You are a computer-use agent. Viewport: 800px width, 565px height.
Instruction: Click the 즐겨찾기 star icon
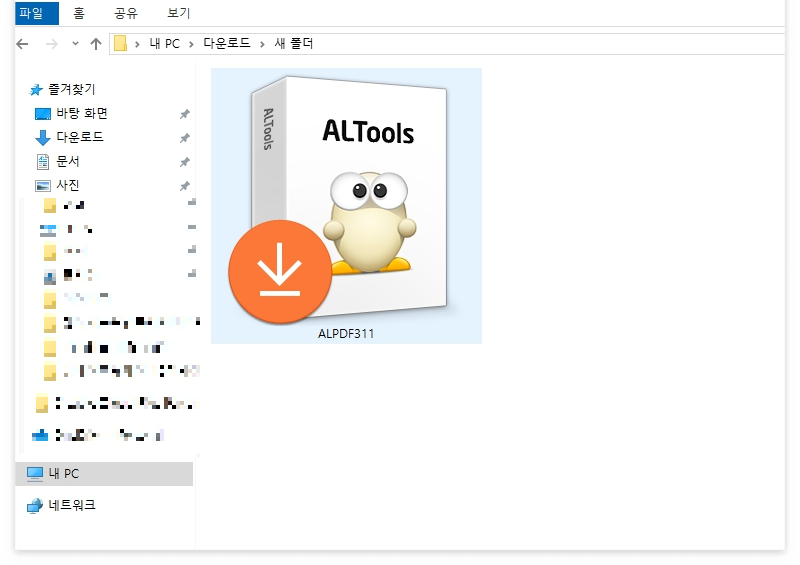[36, 90]
